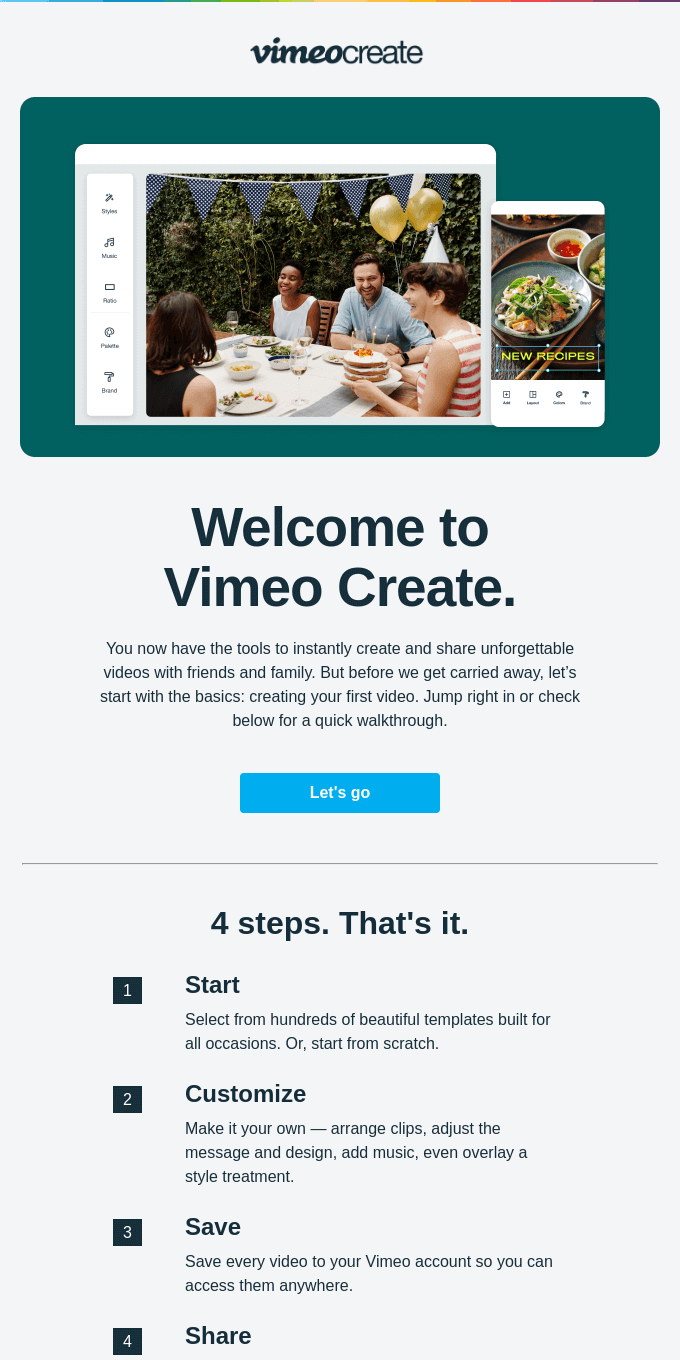Click the Let's go button

[340, 793]
